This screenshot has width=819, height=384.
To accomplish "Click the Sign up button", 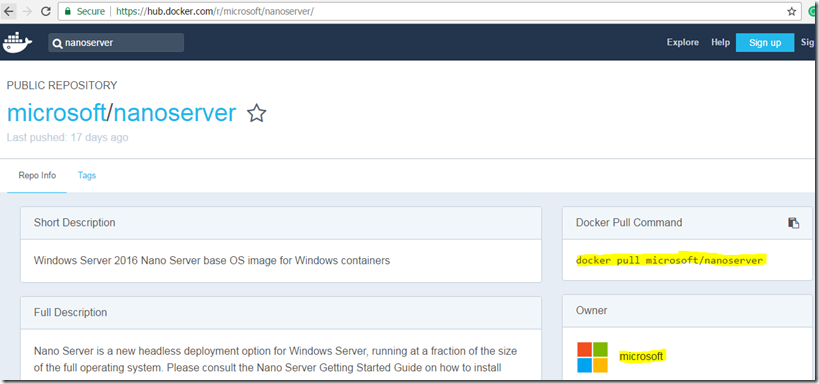I will point(765,43).
